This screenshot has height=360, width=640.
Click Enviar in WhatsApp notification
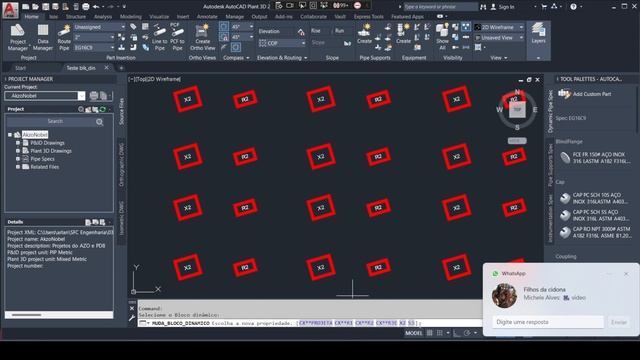(619, 322)
